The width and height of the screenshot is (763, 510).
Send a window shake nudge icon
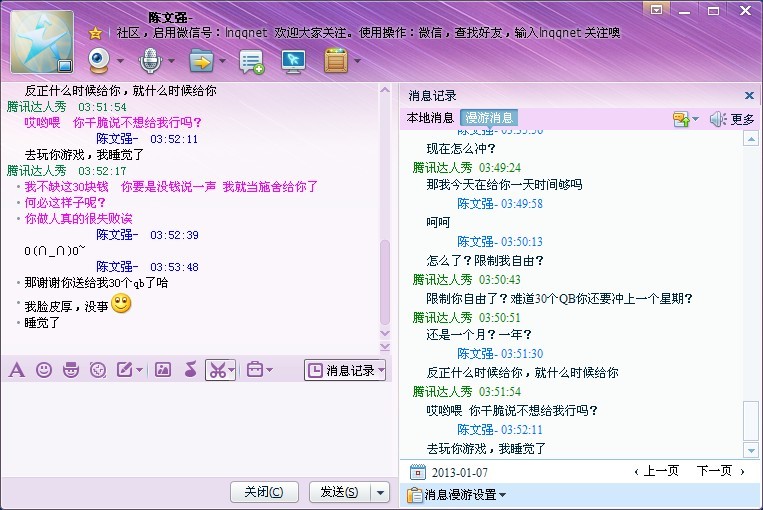(x=98, y=370)
